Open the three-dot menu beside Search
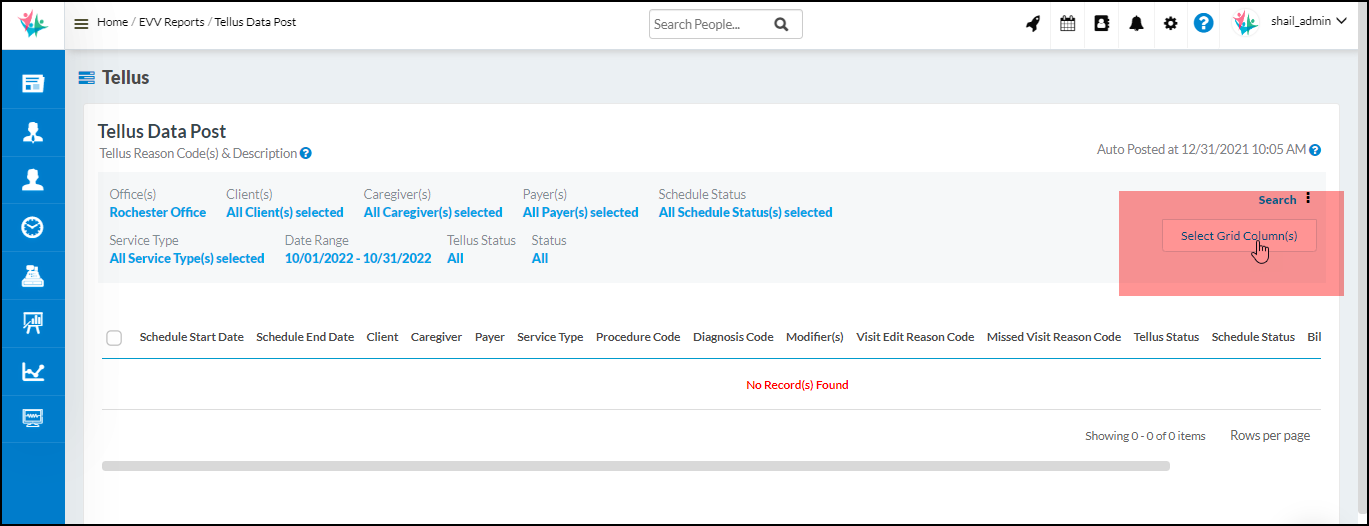Screen dimensions: 1369x526 [1308, 199]
